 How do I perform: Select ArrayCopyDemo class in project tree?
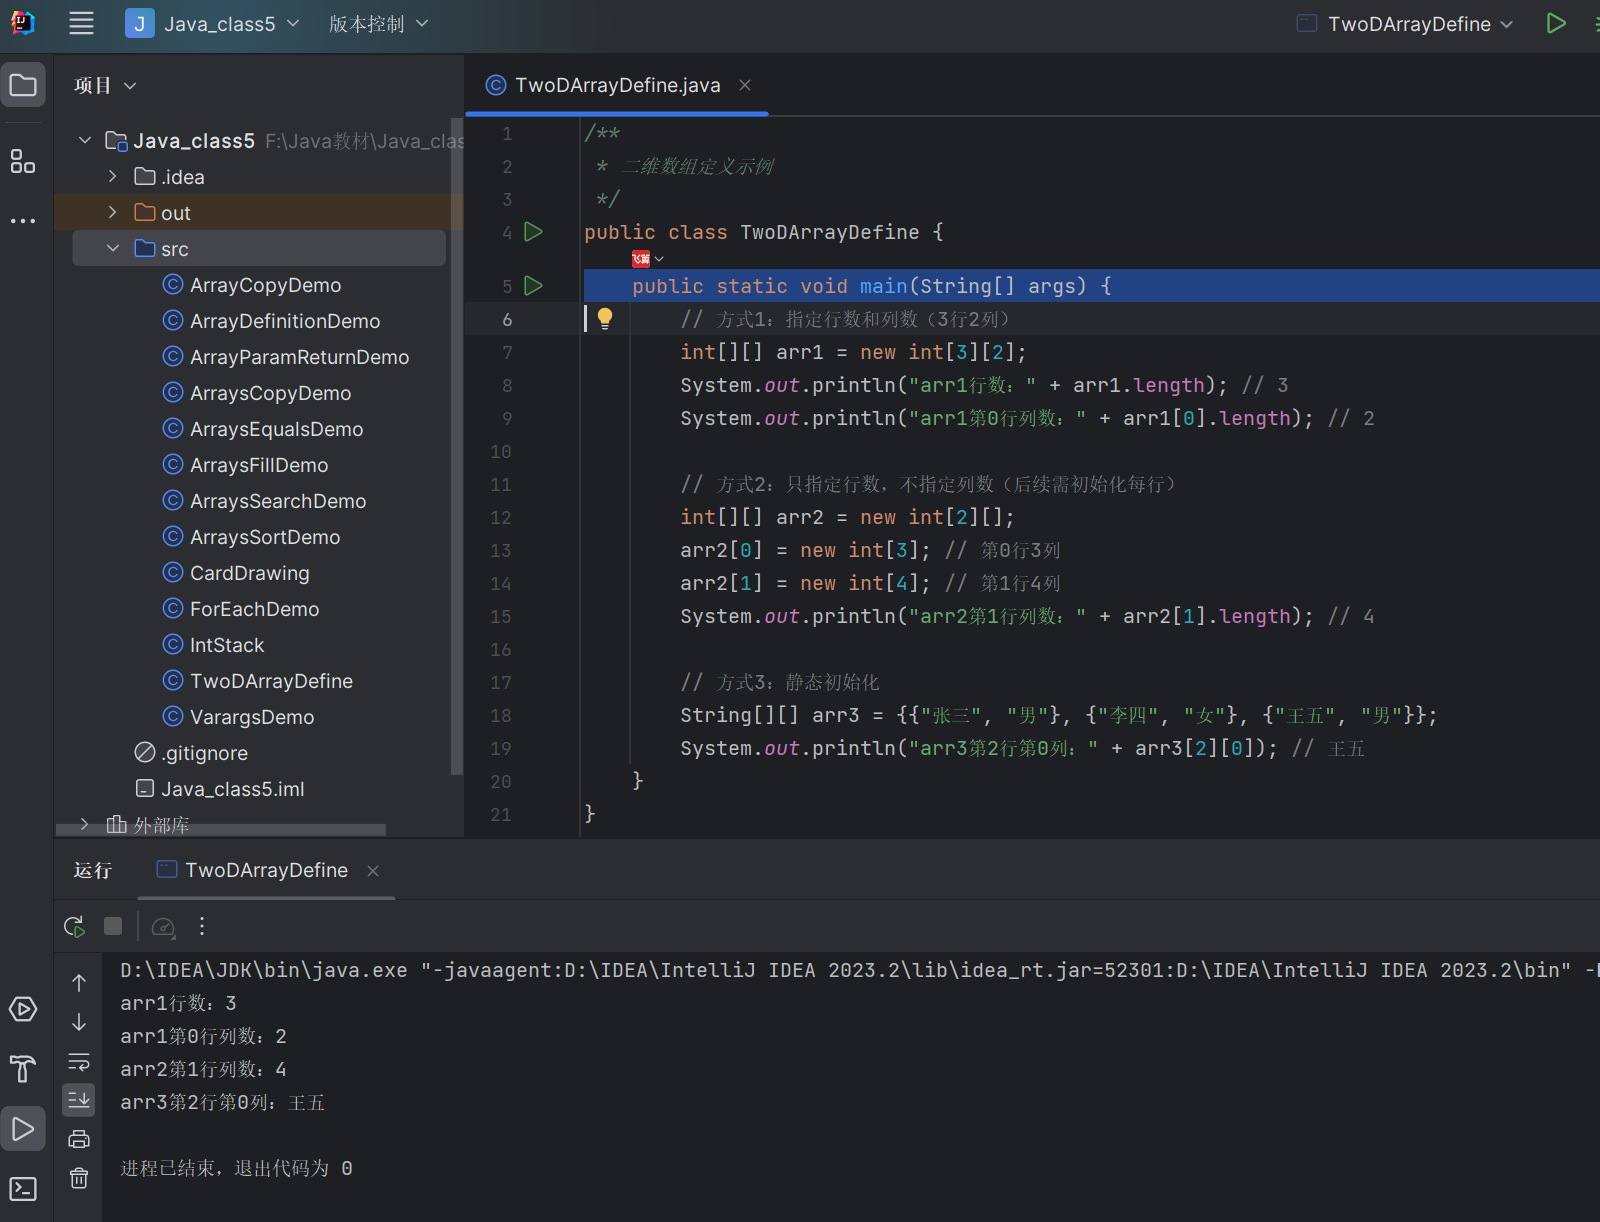tap(266, 285)
